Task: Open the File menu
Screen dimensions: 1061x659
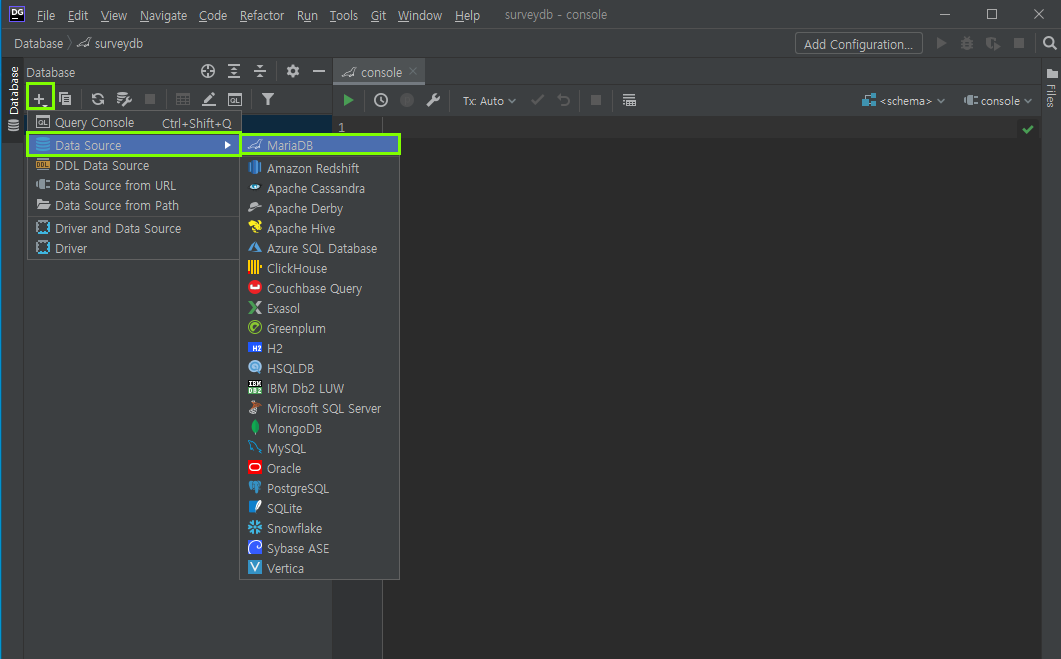Action: (45, 15)
